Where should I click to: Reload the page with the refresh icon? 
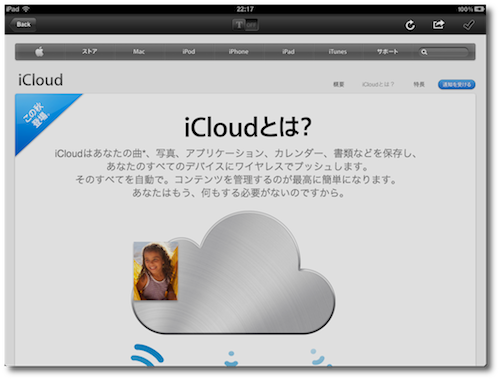[x=410, y=25]
